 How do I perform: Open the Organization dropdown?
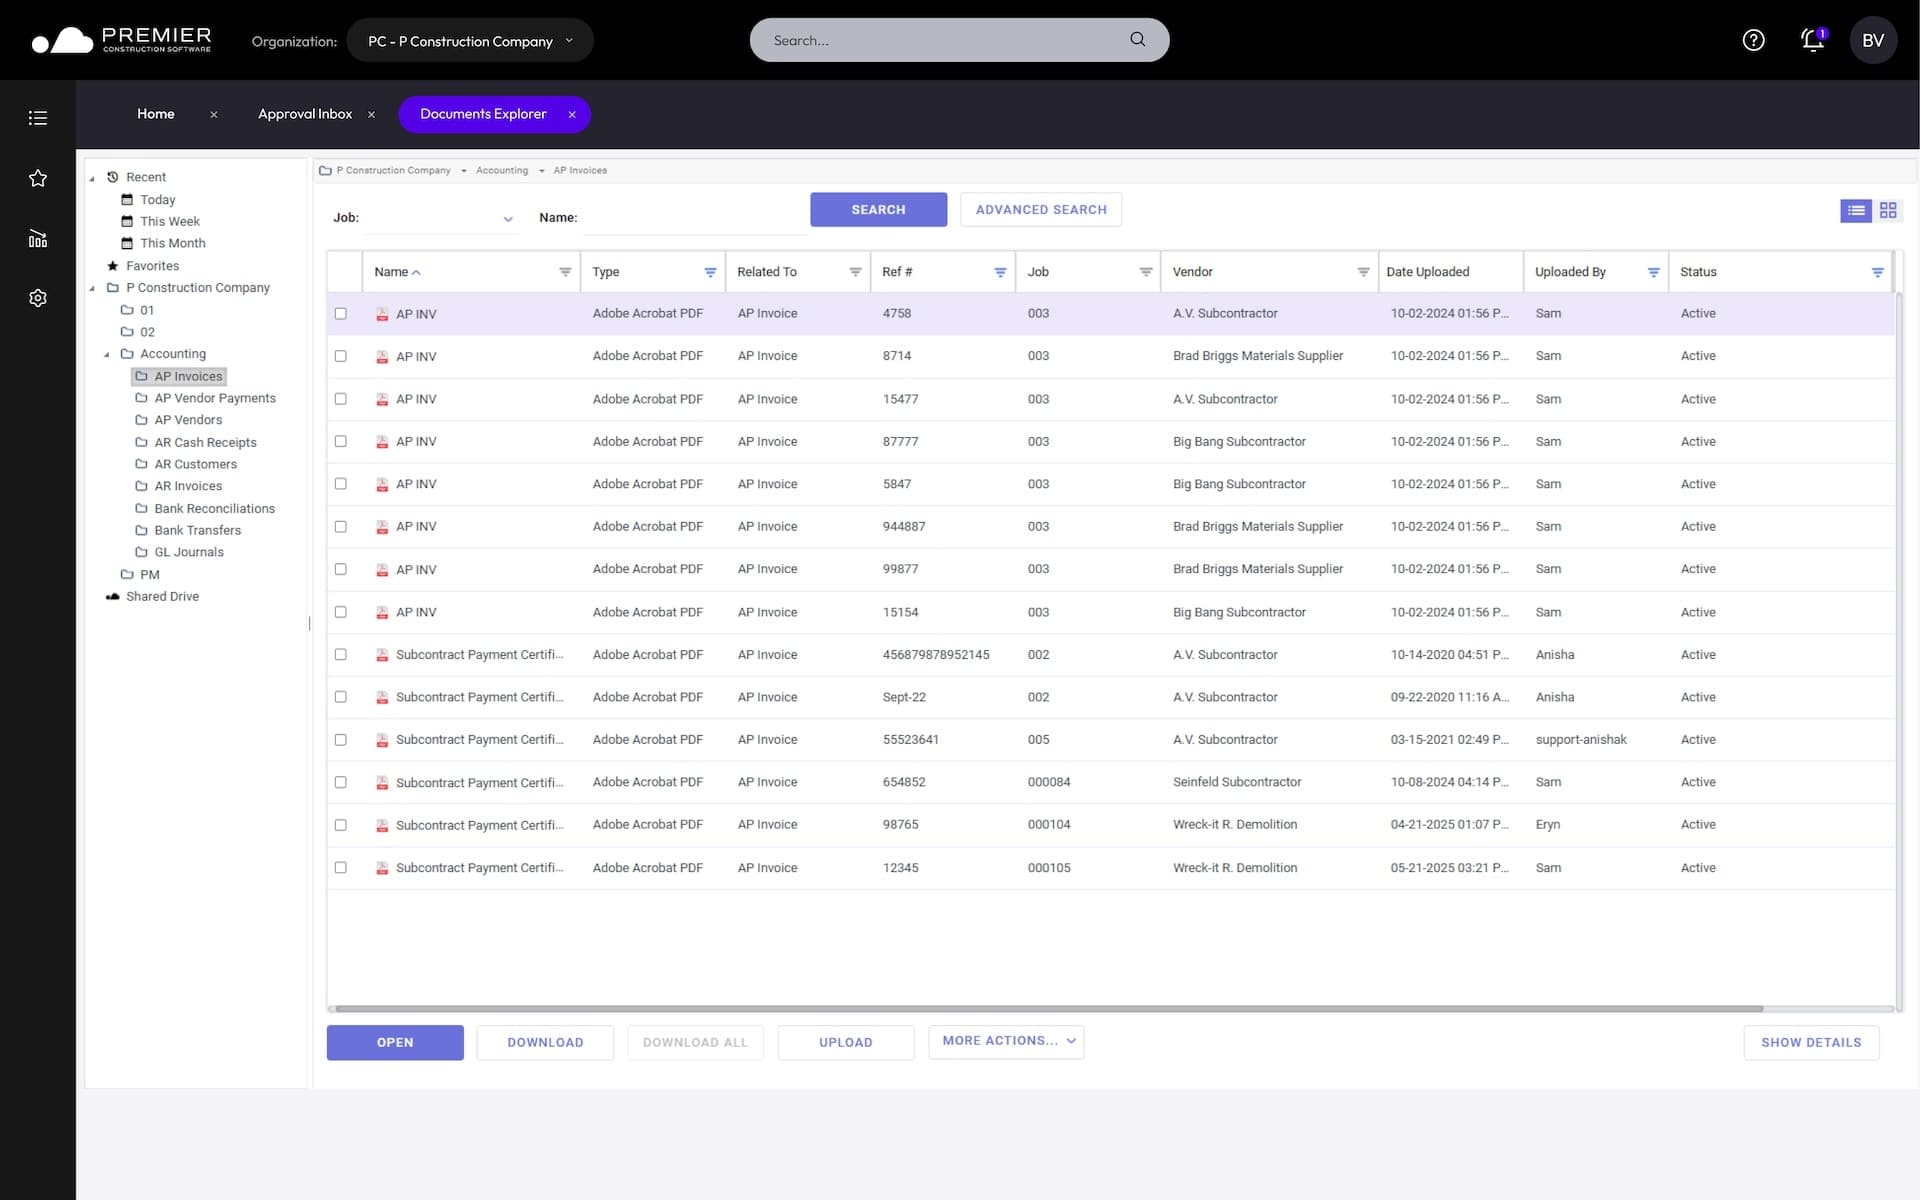click(470, 41)
